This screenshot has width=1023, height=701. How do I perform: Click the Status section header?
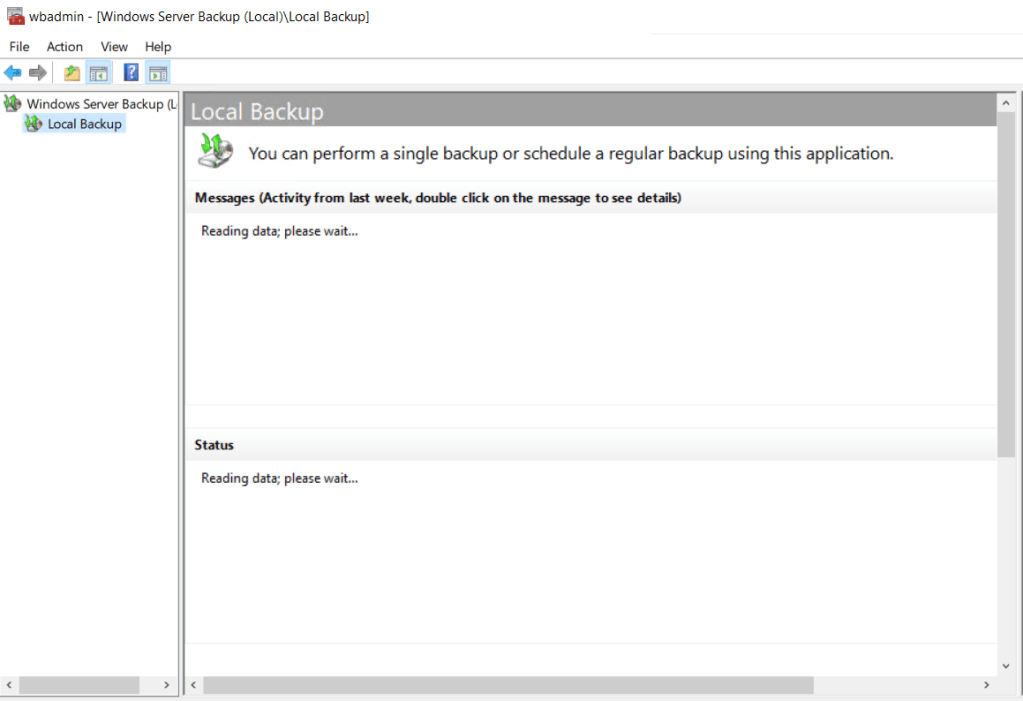[x=215, y=445]
